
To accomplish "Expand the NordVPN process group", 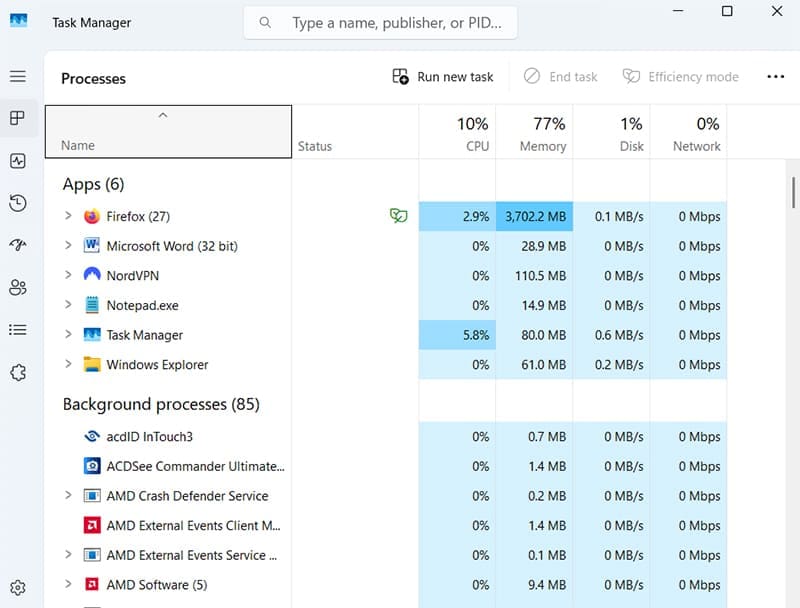I will 68,275.
